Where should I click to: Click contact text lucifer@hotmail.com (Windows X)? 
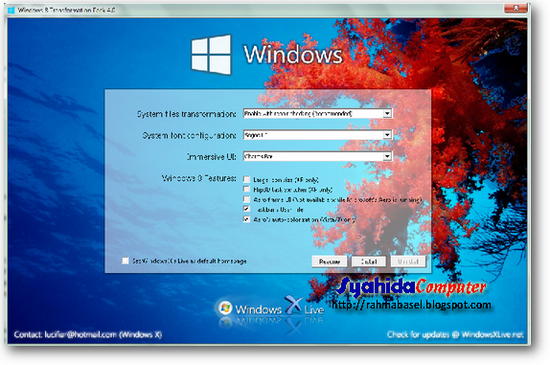tap(88, 335)
